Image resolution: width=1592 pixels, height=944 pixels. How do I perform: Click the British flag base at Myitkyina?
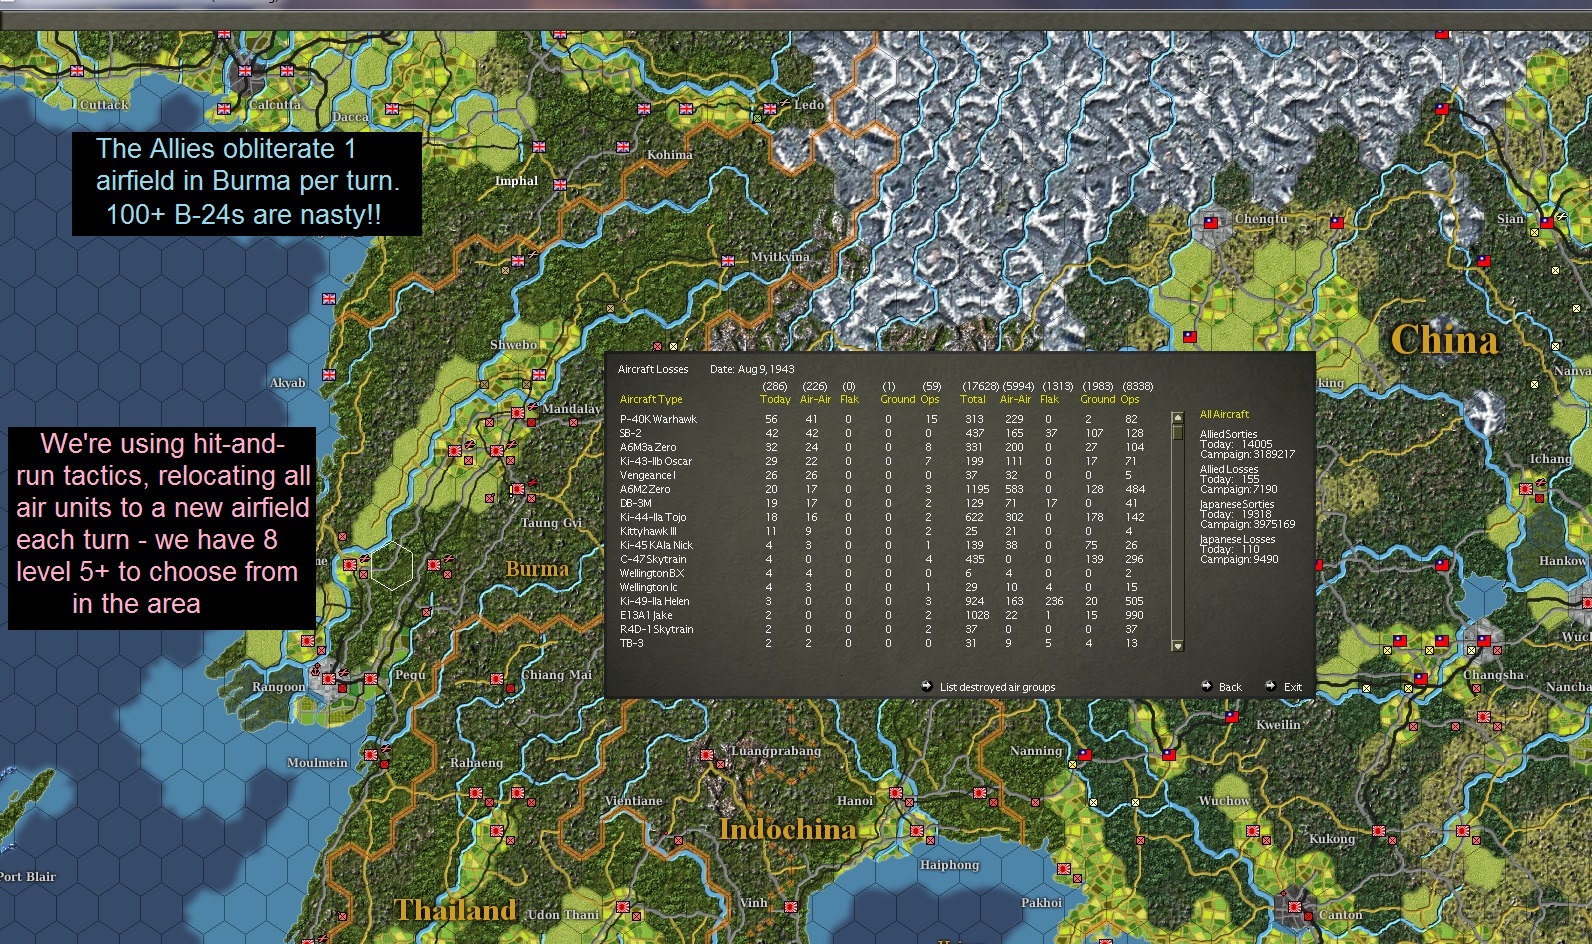(x=728, y=261)
